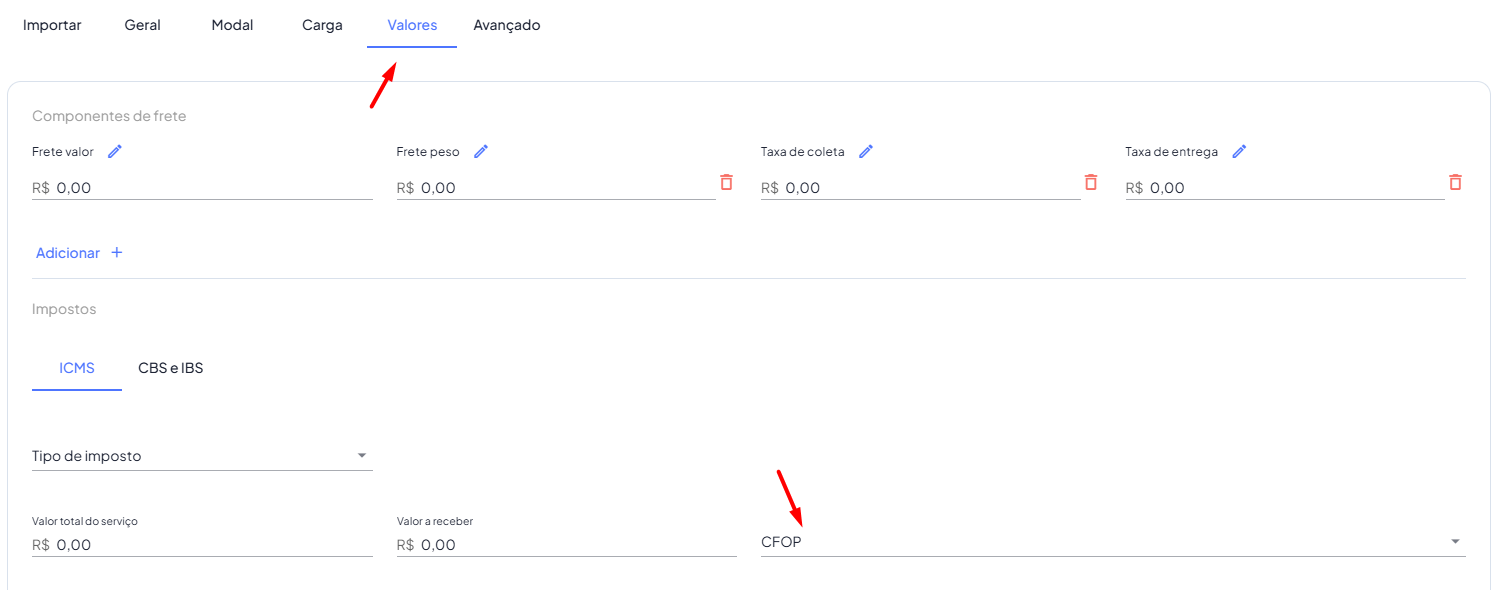Switch to the CBS e IBS tab
Image resolution: width=1499 pixels, height=590 pixels.
(170, 368)
